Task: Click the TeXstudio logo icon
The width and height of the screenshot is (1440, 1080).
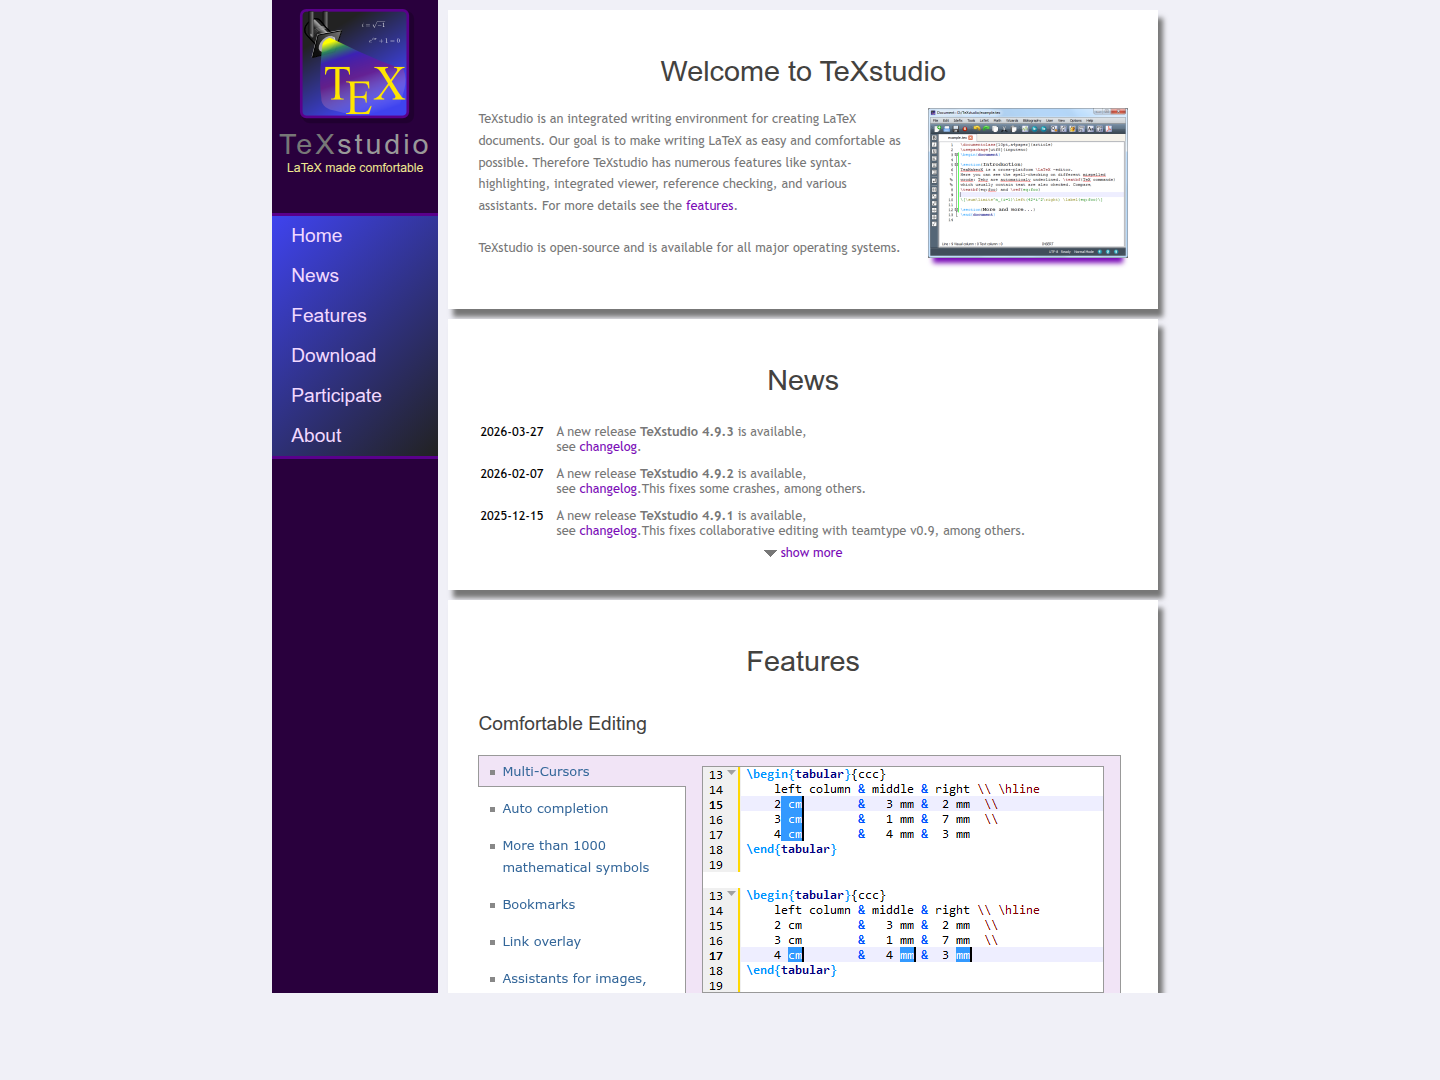Action: (355, 65)
